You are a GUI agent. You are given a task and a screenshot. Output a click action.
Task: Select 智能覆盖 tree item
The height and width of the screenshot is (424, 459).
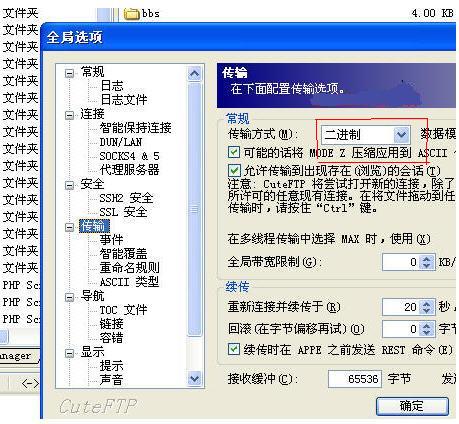click(x=123, y=253)
